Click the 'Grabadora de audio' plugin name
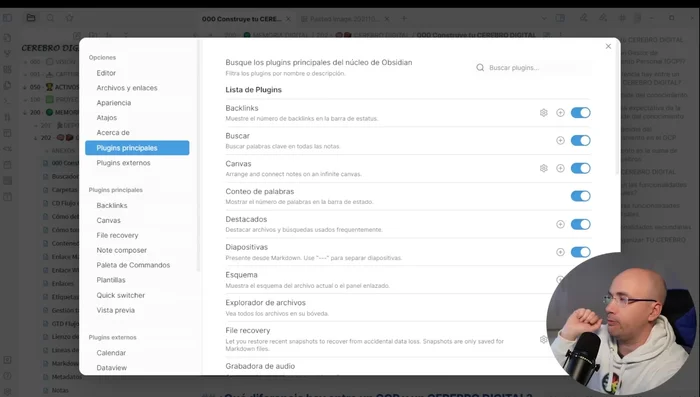This screenshot has width=700, height=397. (260, 366)
